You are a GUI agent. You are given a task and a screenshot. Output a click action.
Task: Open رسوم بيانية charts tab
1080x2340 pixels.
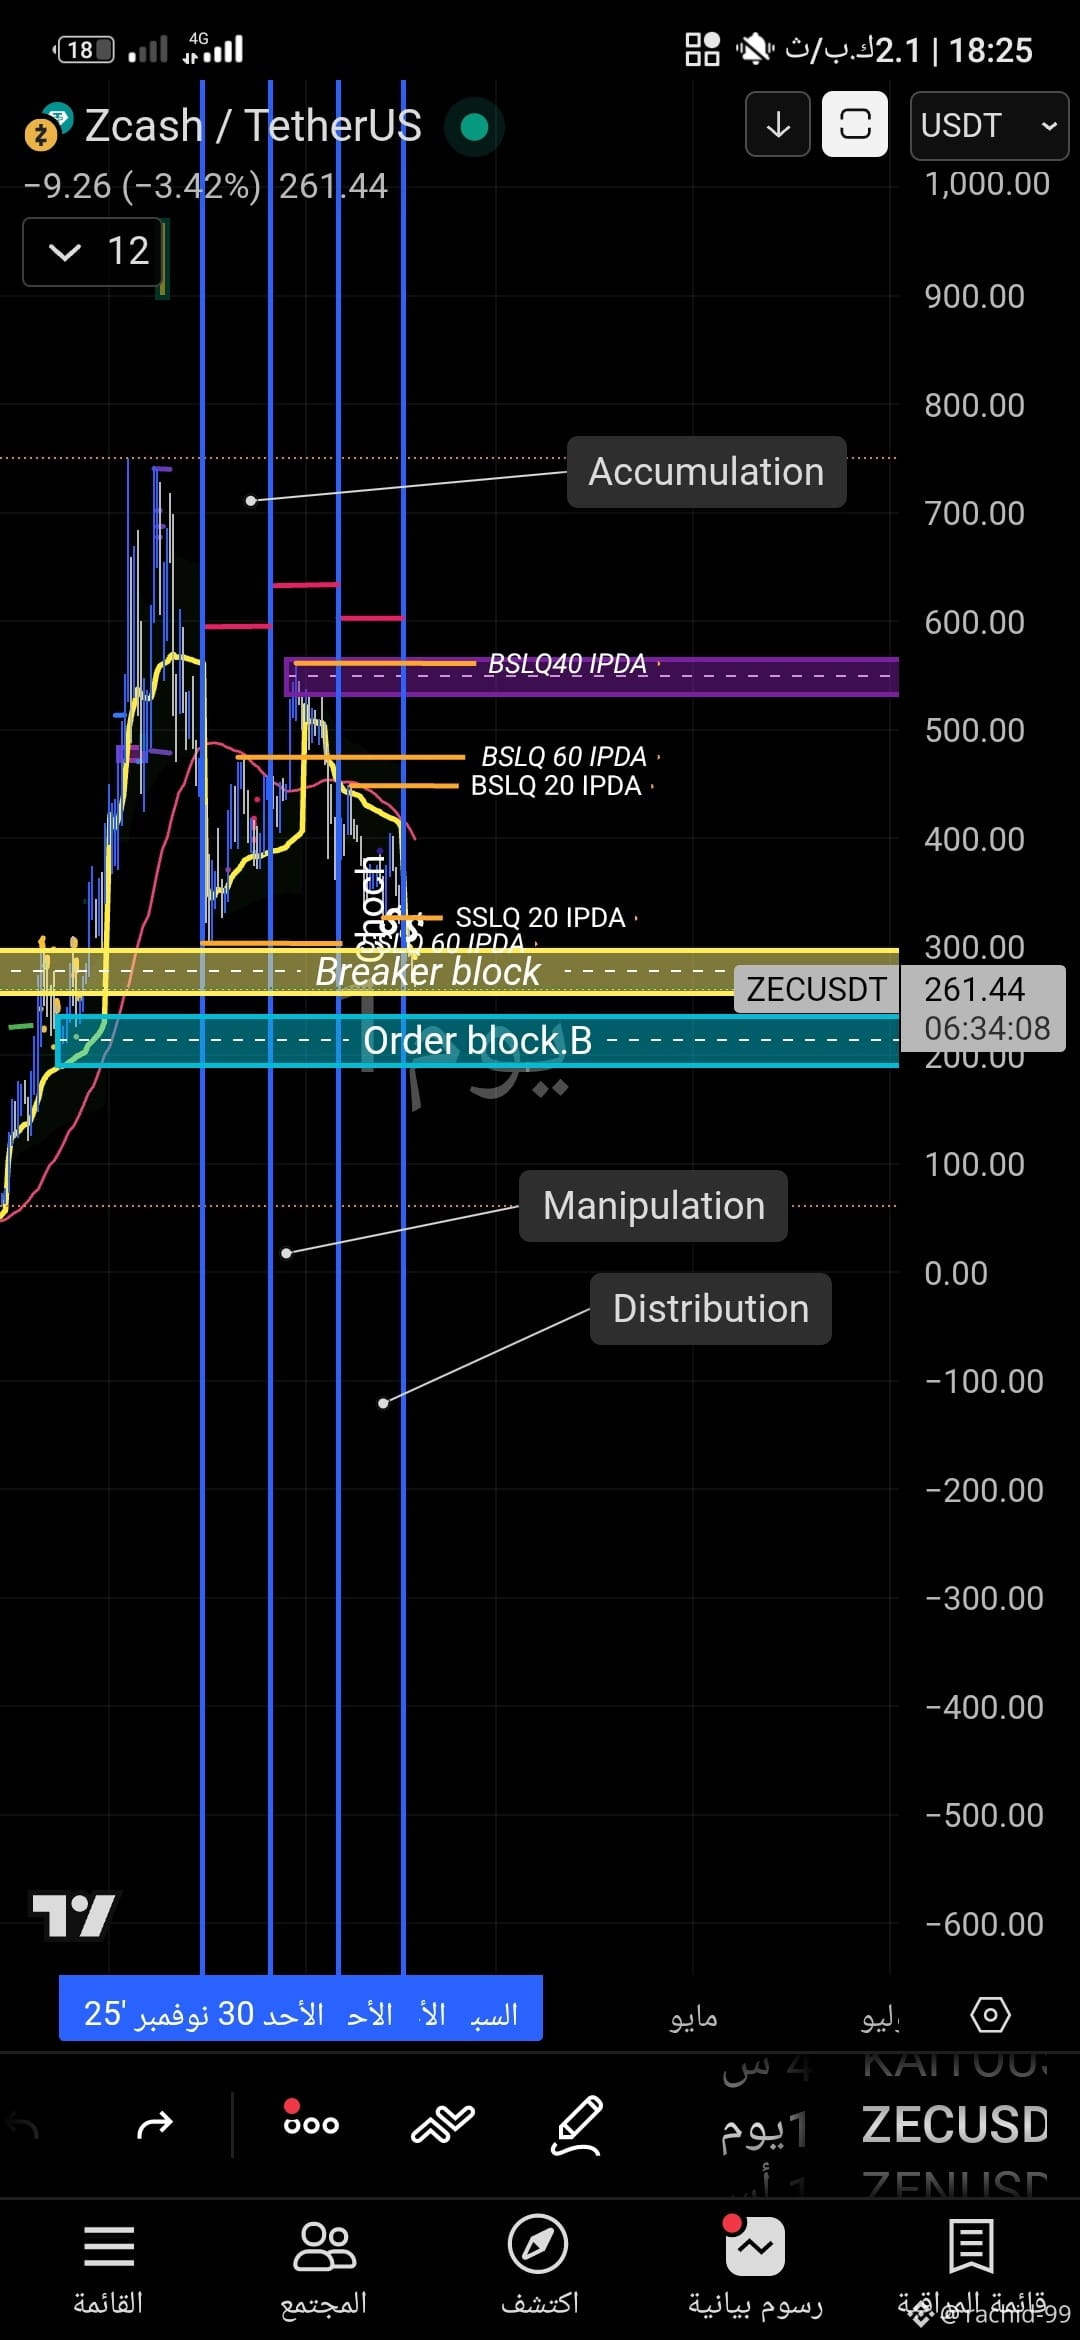755,2268
